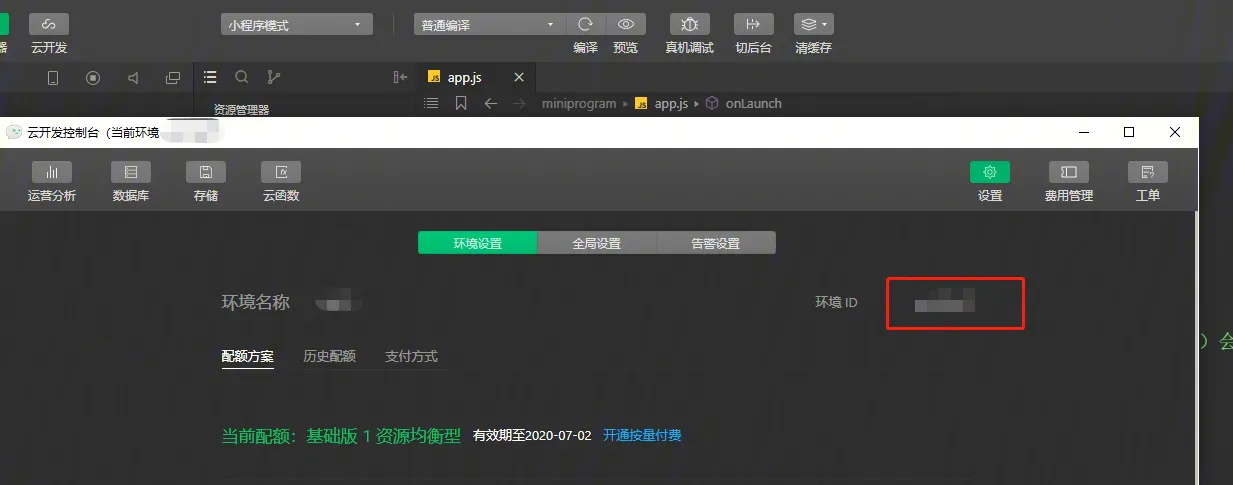
Task: Click the 切后台 switch background icon
Action: 753,25
